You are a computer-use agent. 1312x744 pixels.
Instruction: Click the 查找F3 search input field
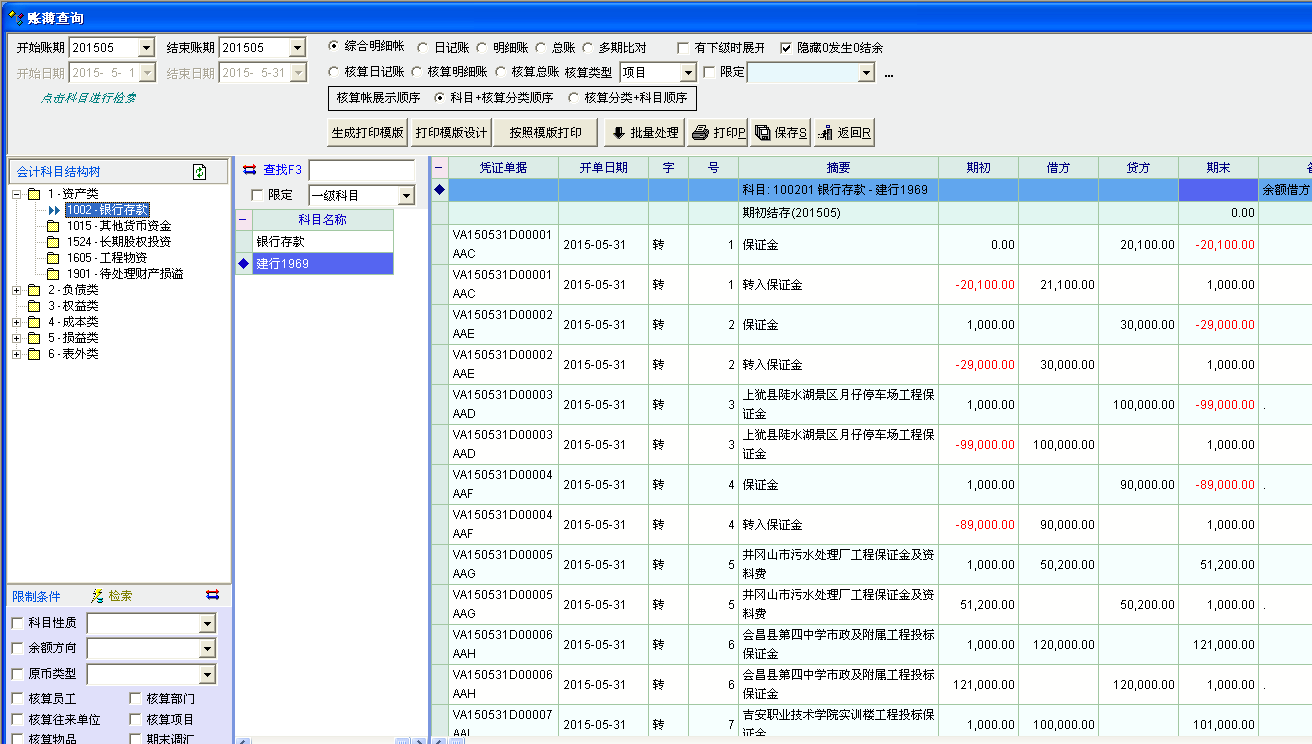(x=361, y=170)
